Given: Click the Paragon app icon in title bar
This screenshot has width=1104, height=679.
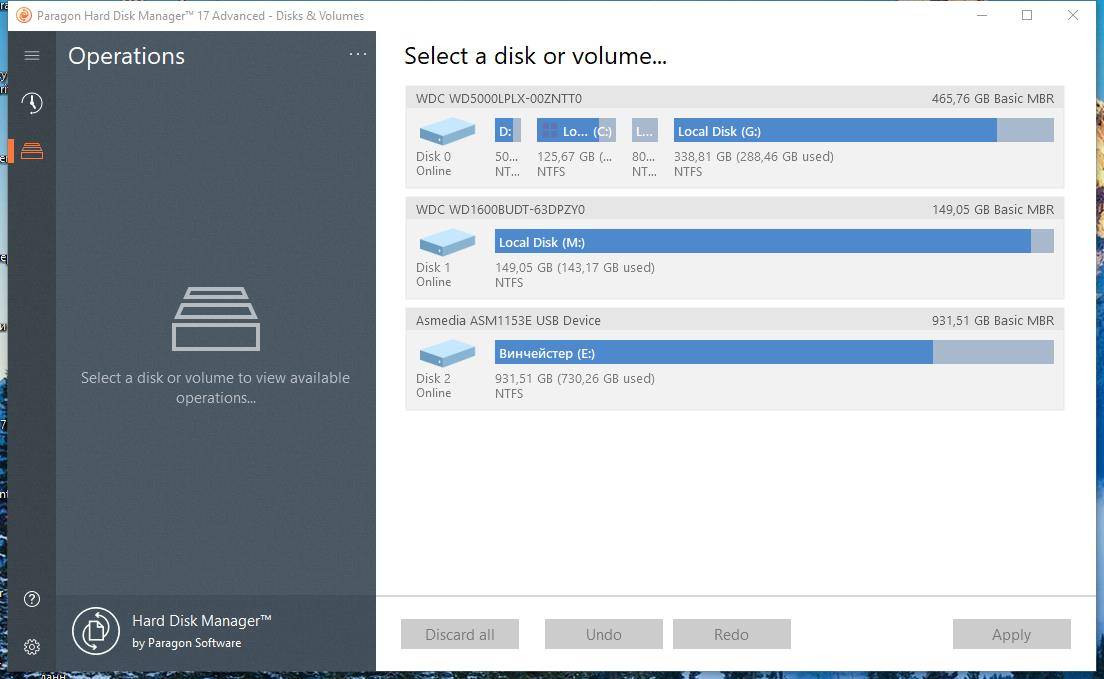Looking at the screenshot, I should 24,15.
